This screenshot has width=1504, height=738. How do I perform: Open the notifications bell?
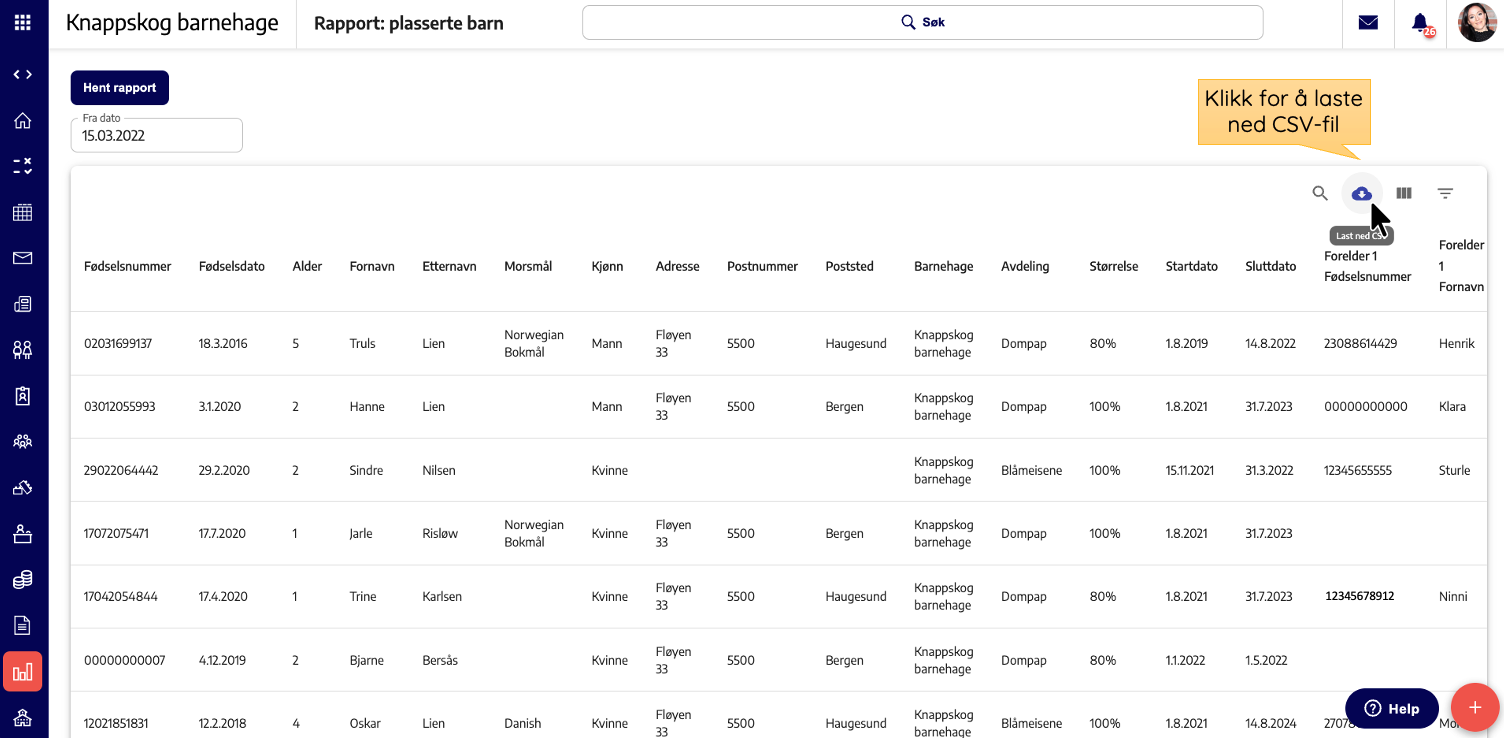(x=1420, y=22)
